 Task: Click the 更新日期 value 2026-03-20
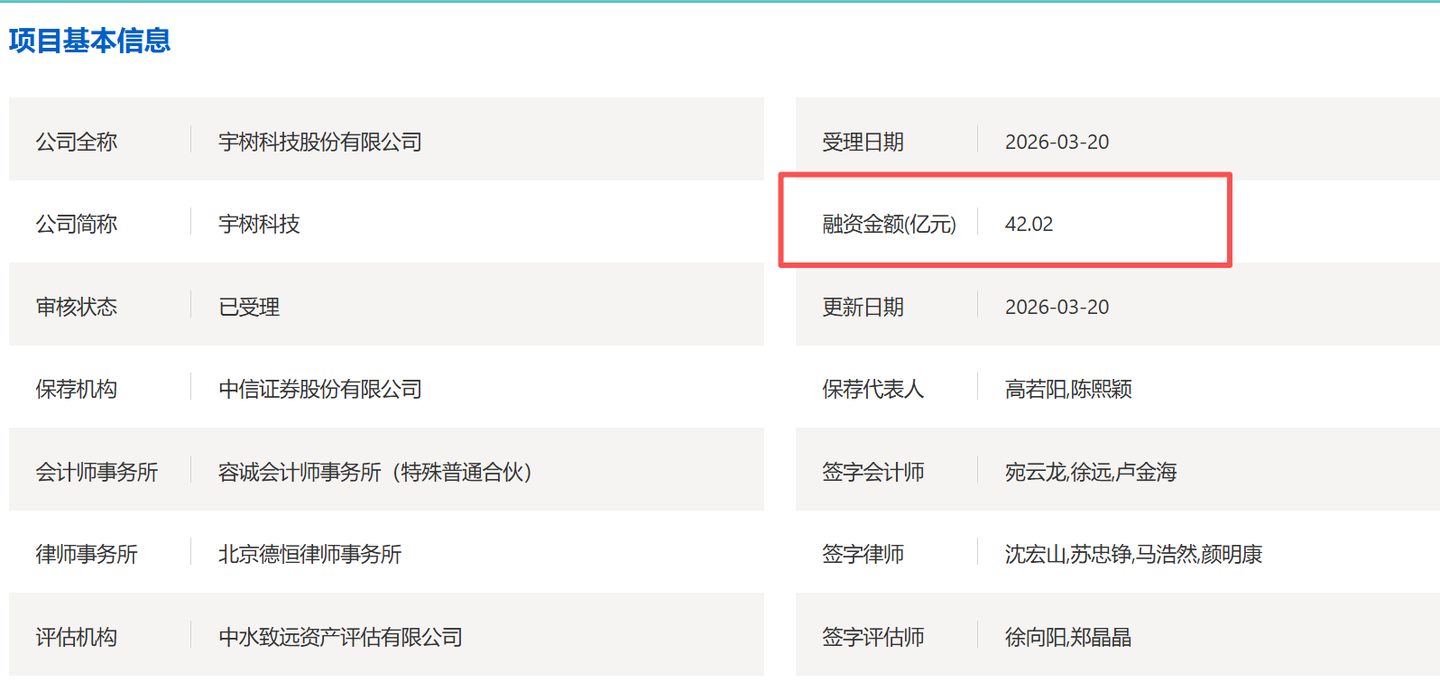[x=1057, y=307]
